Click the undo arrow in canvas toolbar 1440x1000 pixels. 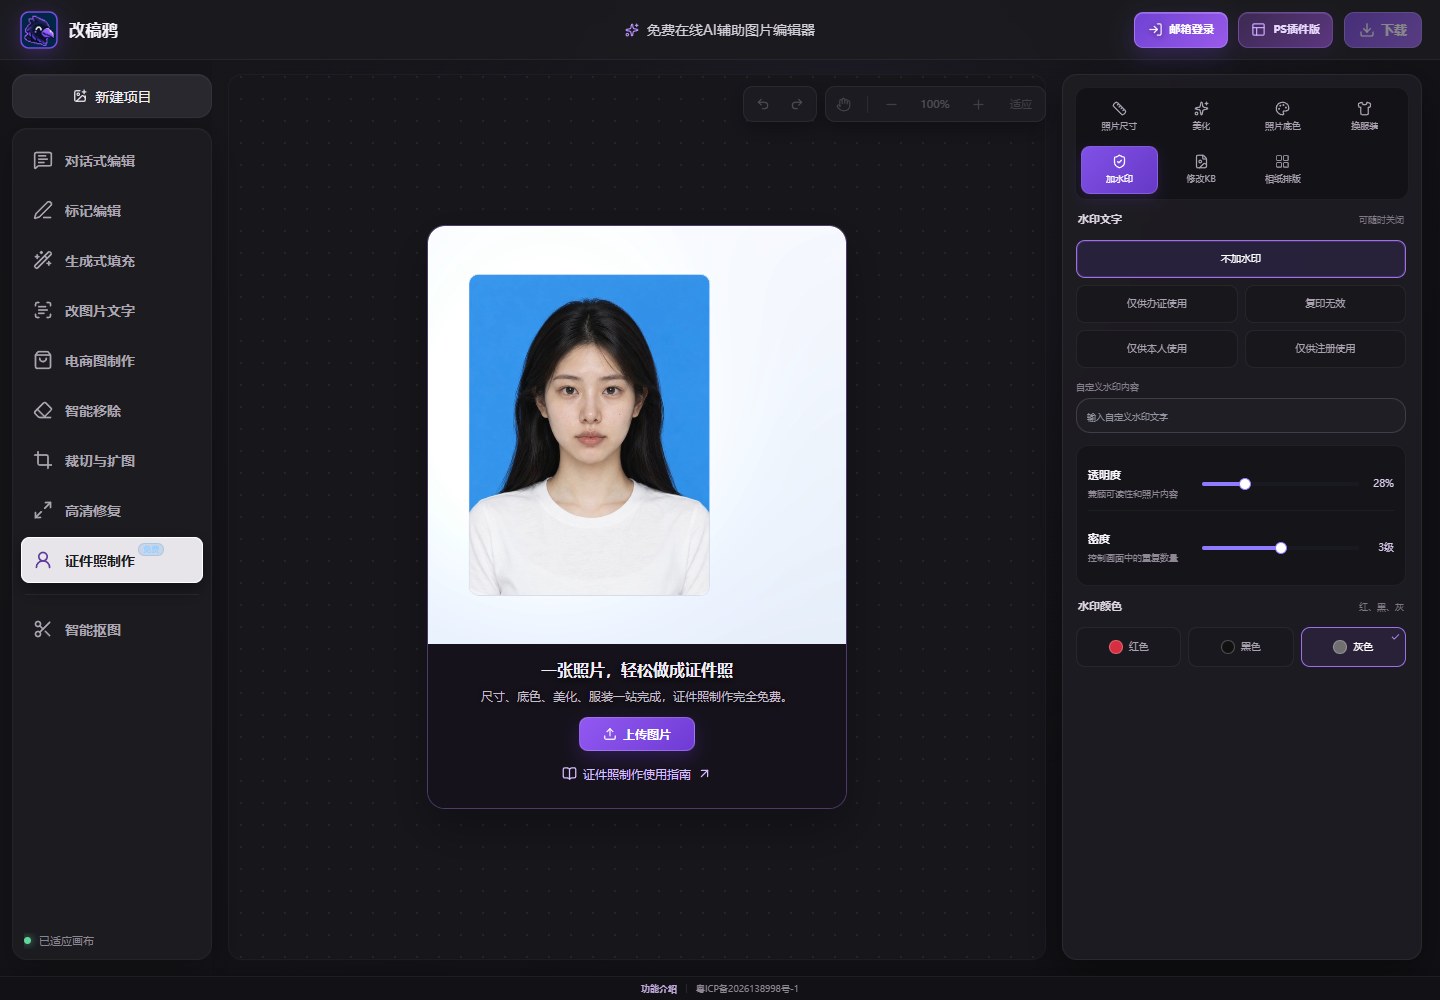point(763,104)
